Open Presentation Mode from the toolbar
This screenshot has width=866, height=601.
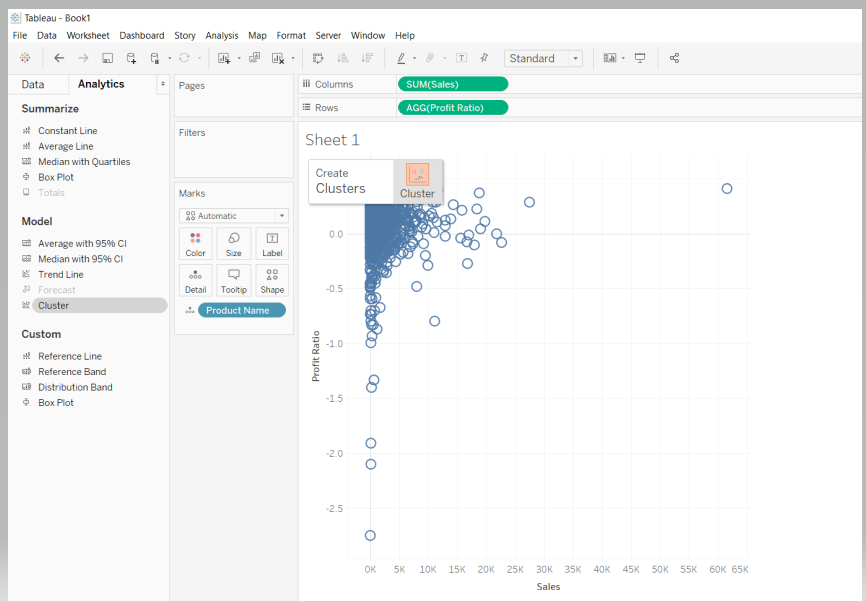[640, 58]
